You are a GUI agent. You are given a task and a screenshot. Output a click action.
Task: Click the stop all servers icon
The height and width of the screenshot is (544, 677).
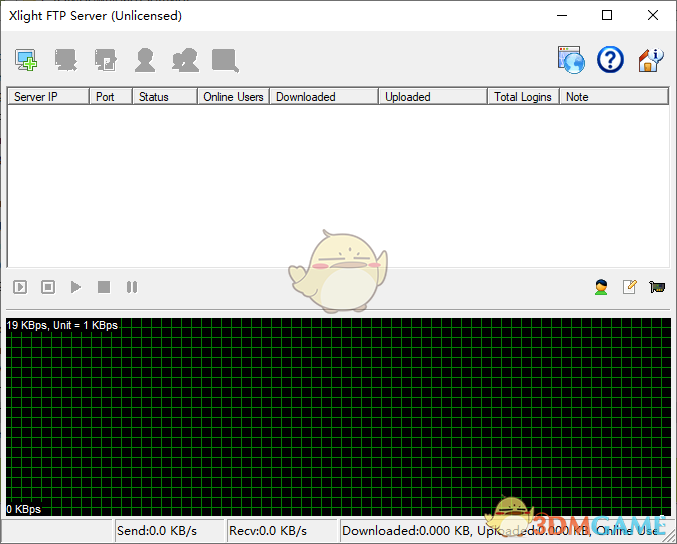tap(48, 287)
